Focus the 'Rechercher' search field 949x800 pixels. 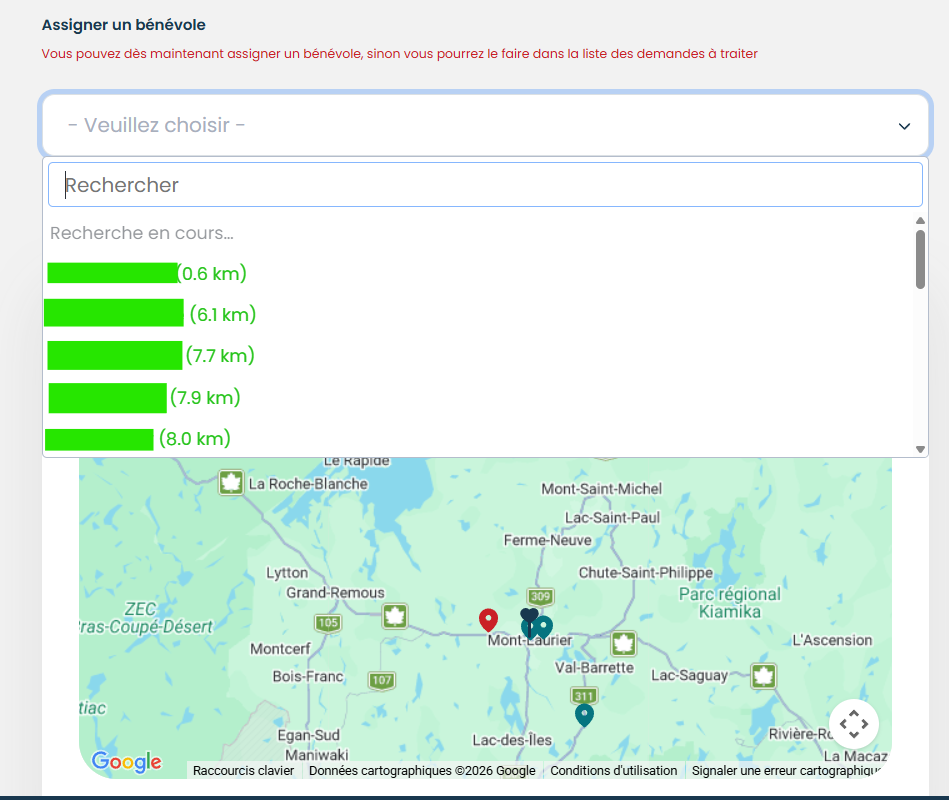point(485,185)
